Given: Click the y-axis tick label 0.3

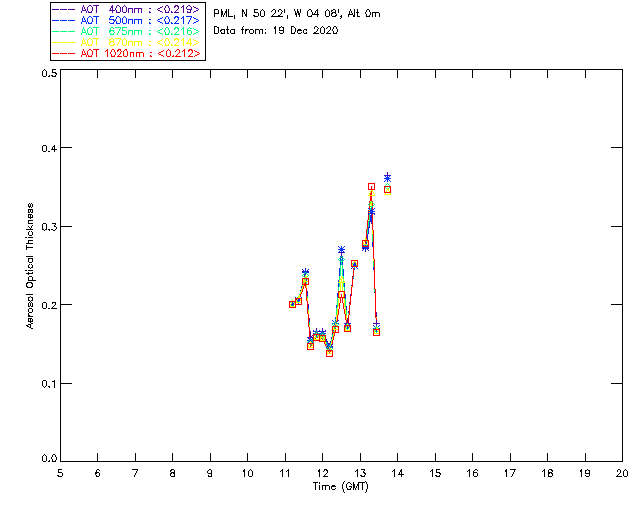Looking at the screenshot, I should (49, 227).
